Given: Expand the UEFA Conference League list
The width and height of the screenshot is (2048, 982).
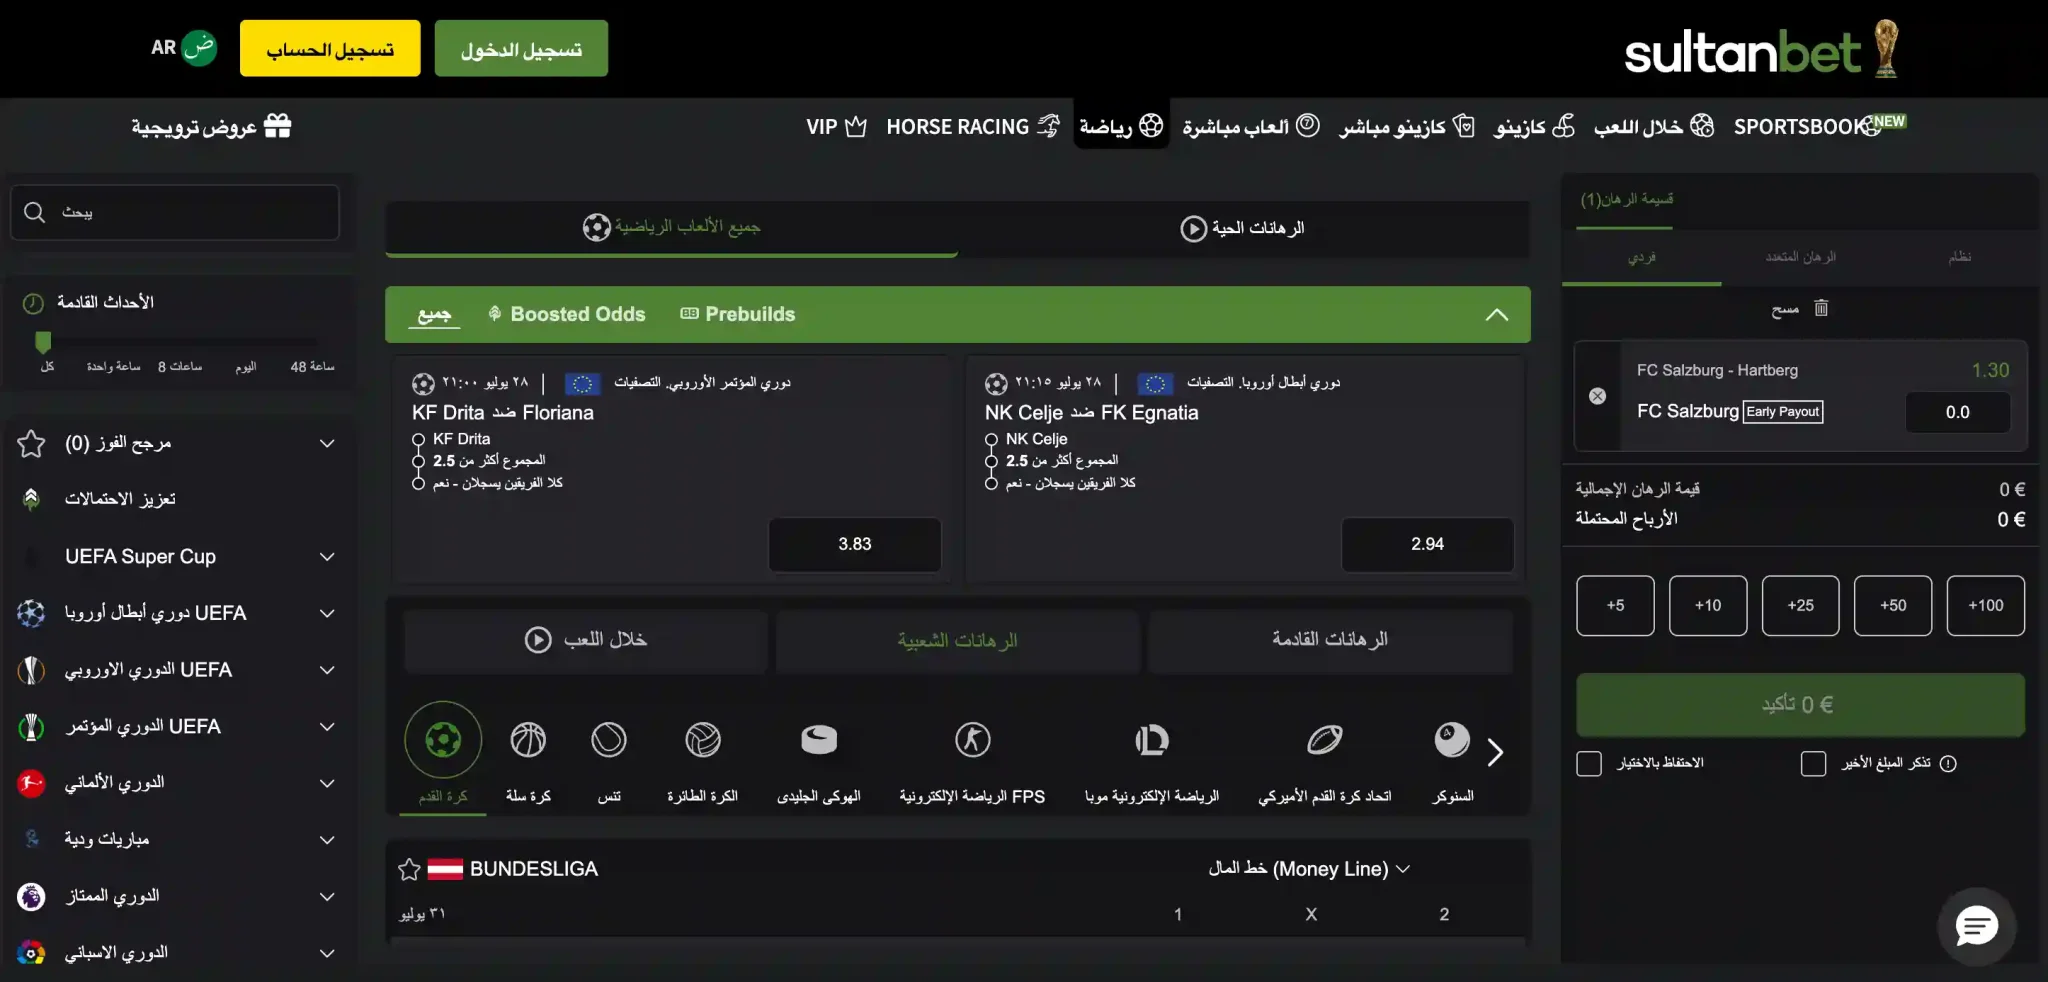Looking at the screenshot, I should 327,727.
